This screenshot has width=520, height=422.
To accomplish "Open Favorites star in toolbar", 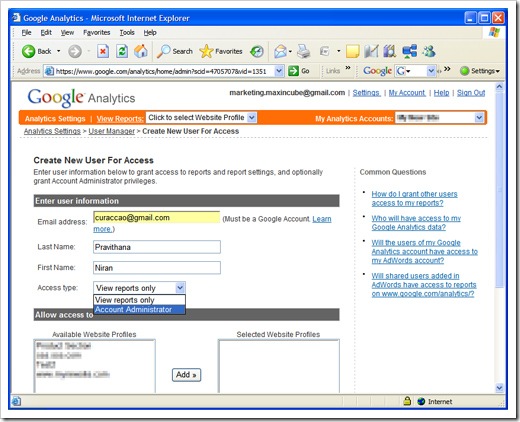I will (221, 51).
